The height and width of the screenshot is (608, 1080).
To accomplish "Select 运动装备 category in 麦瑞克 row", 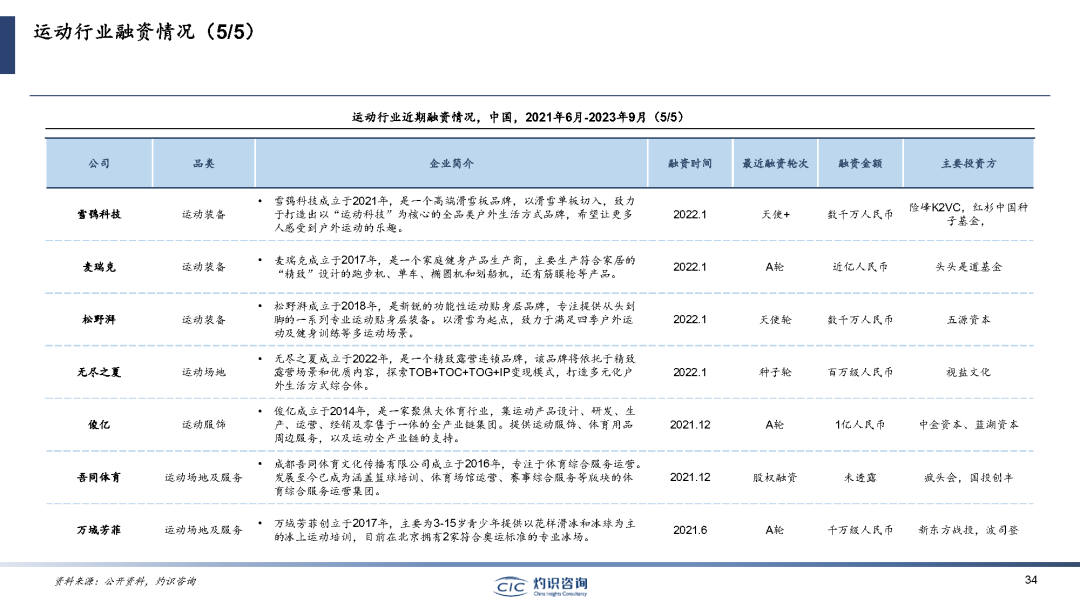I will 203,267.
